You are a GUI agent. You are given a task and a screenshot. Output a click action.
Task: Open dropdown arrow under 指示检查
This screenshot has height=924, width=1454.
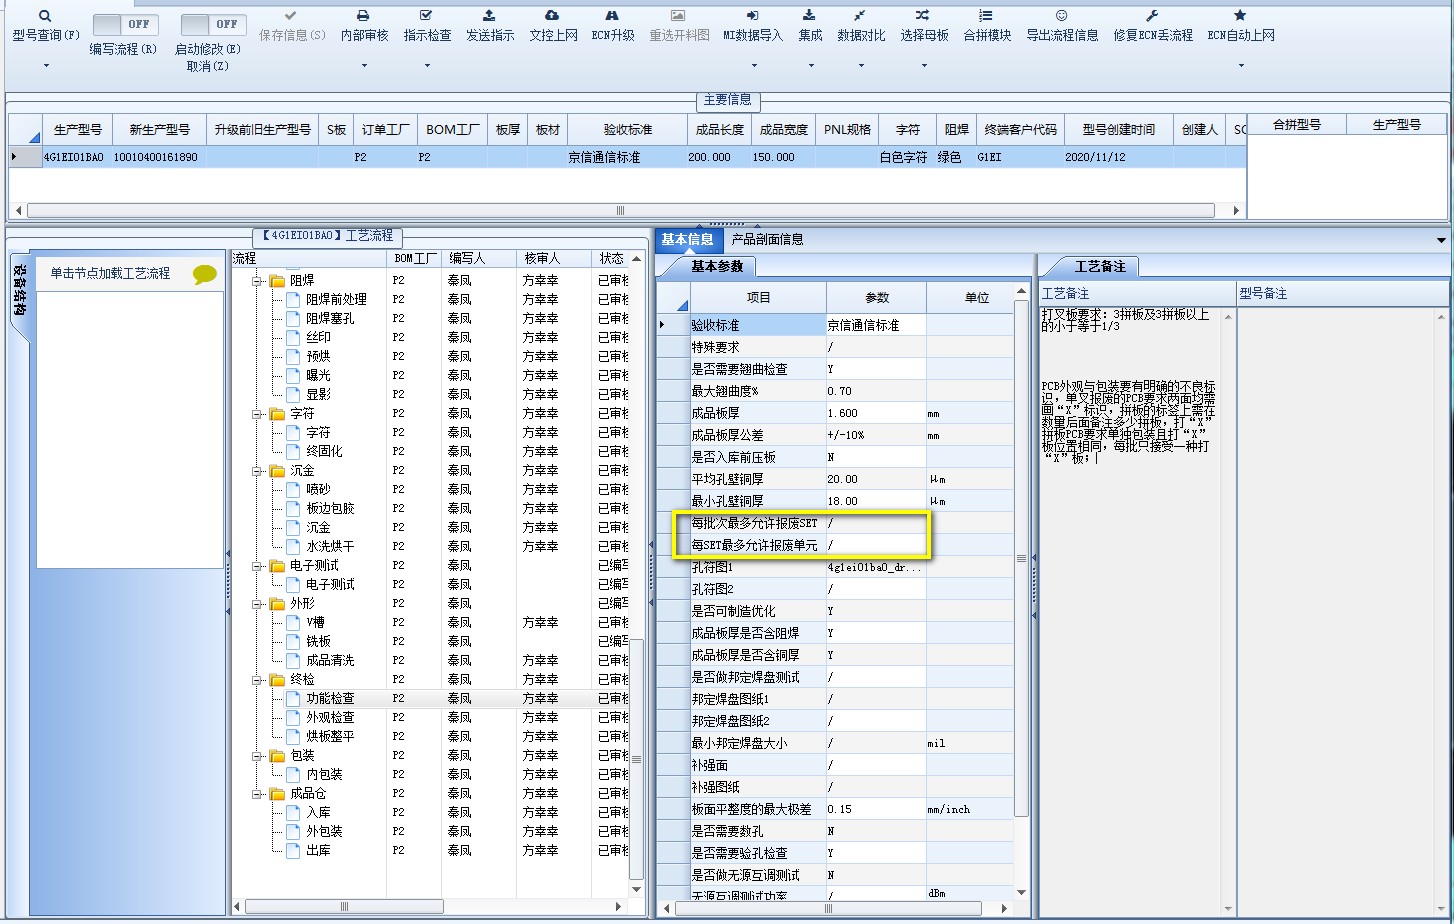coord(427,66)
